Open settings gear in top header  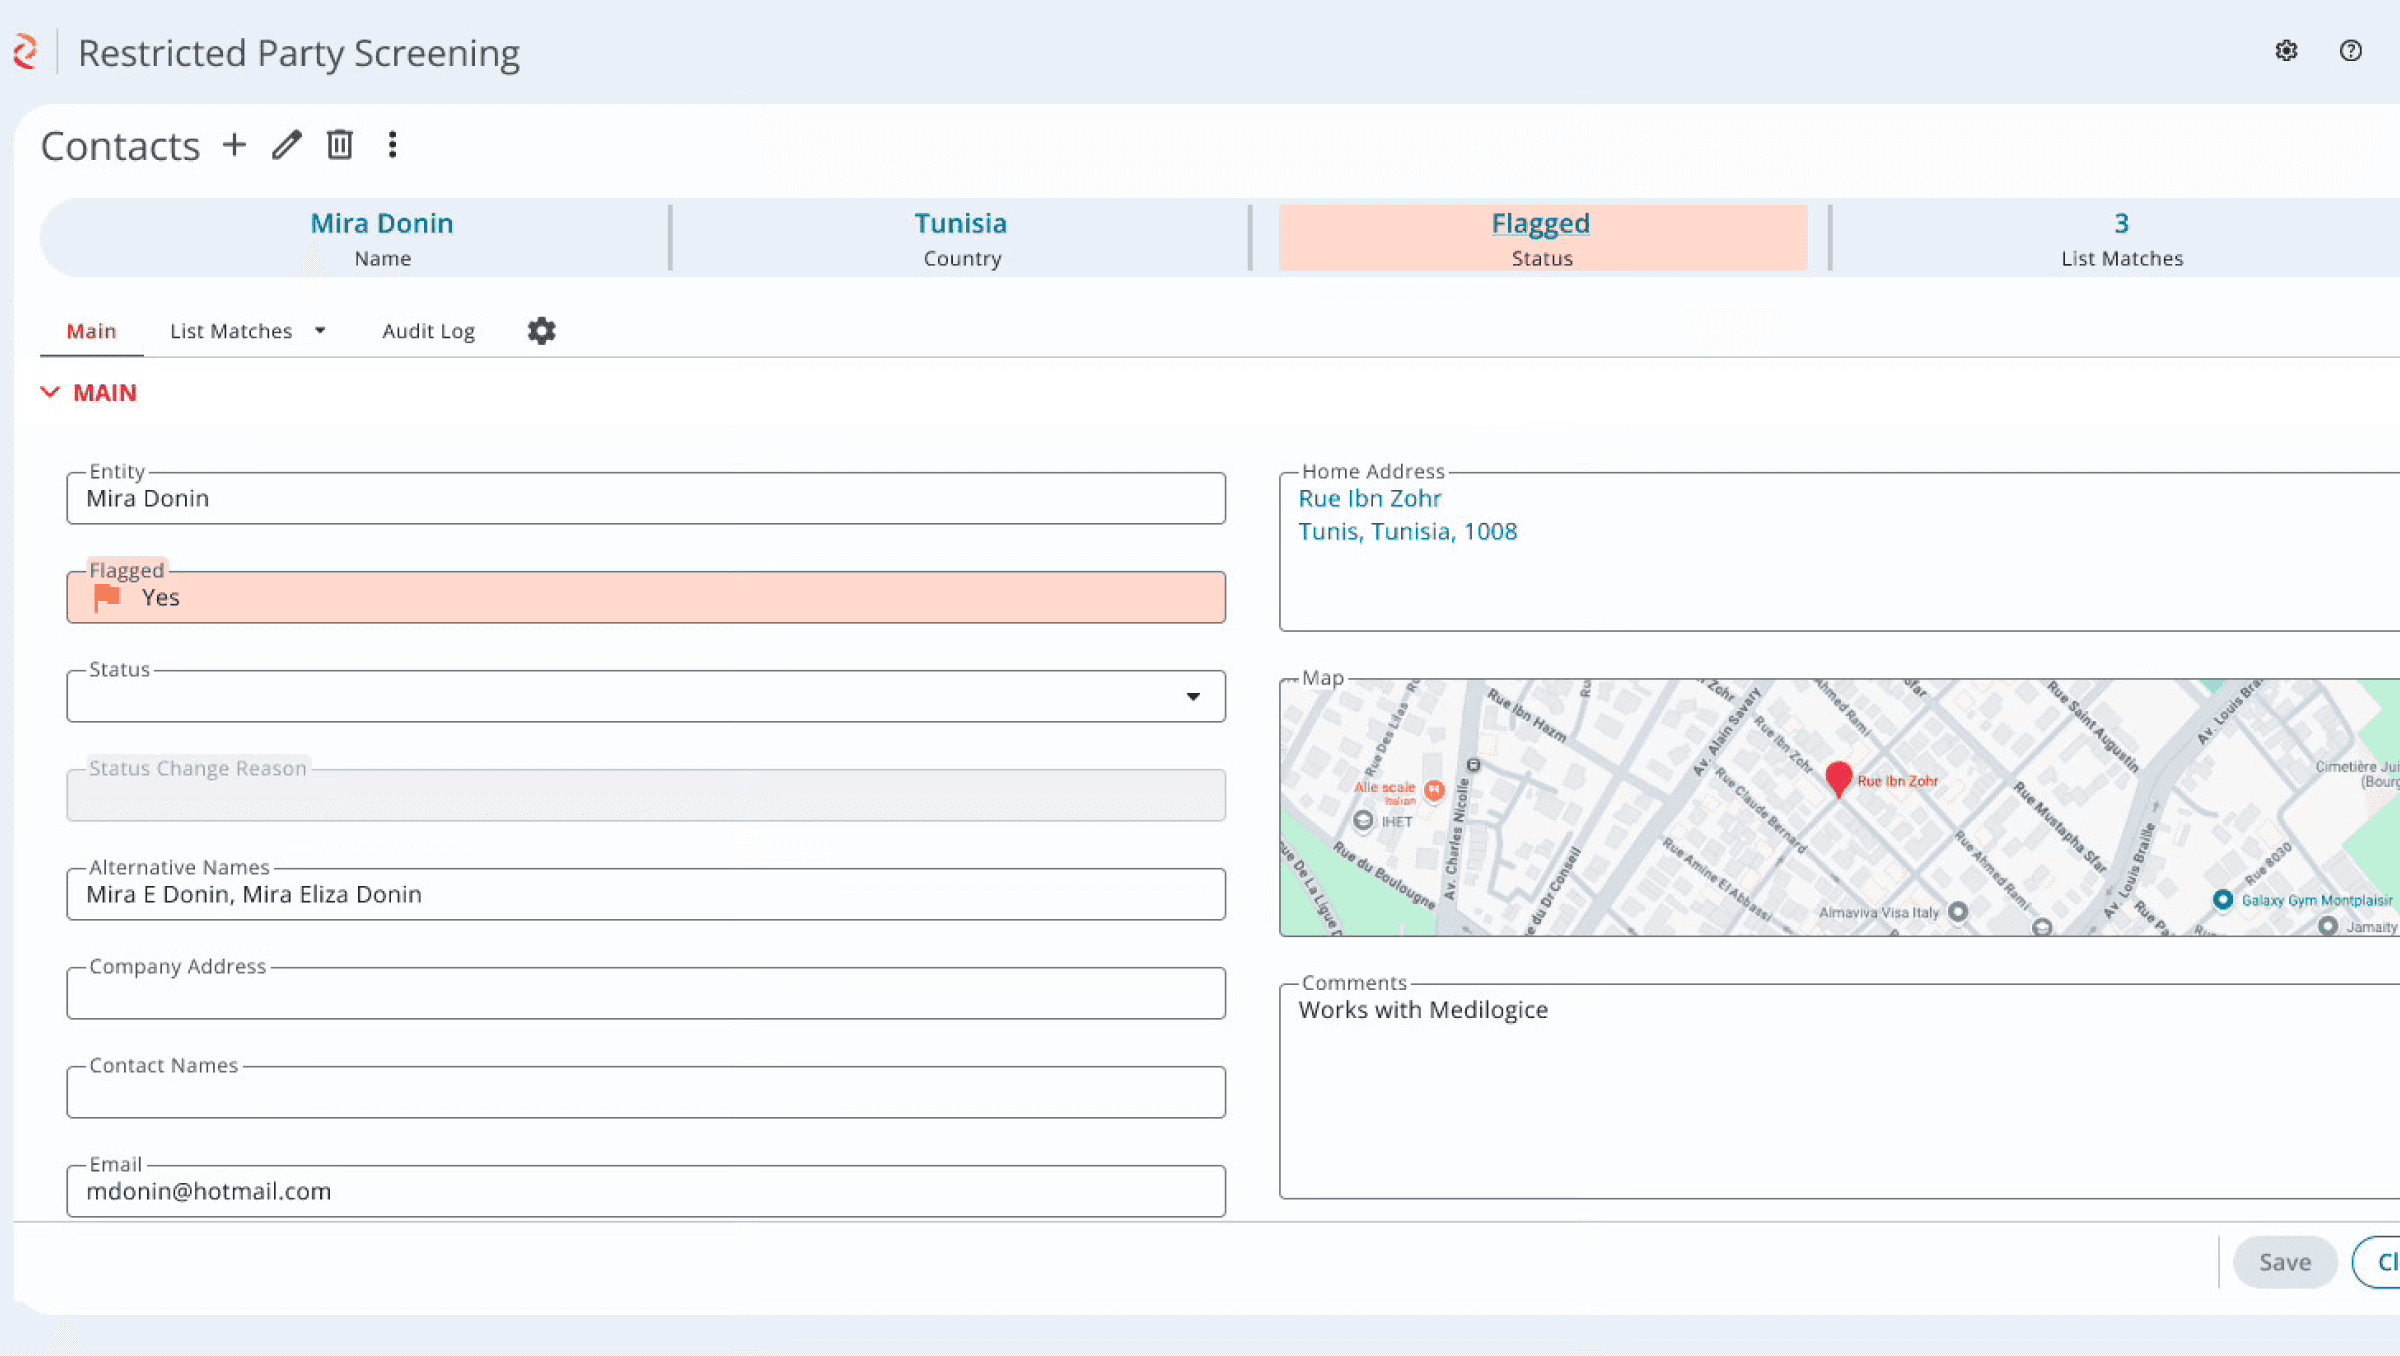pyautogui.click(x=2286, y=51)
